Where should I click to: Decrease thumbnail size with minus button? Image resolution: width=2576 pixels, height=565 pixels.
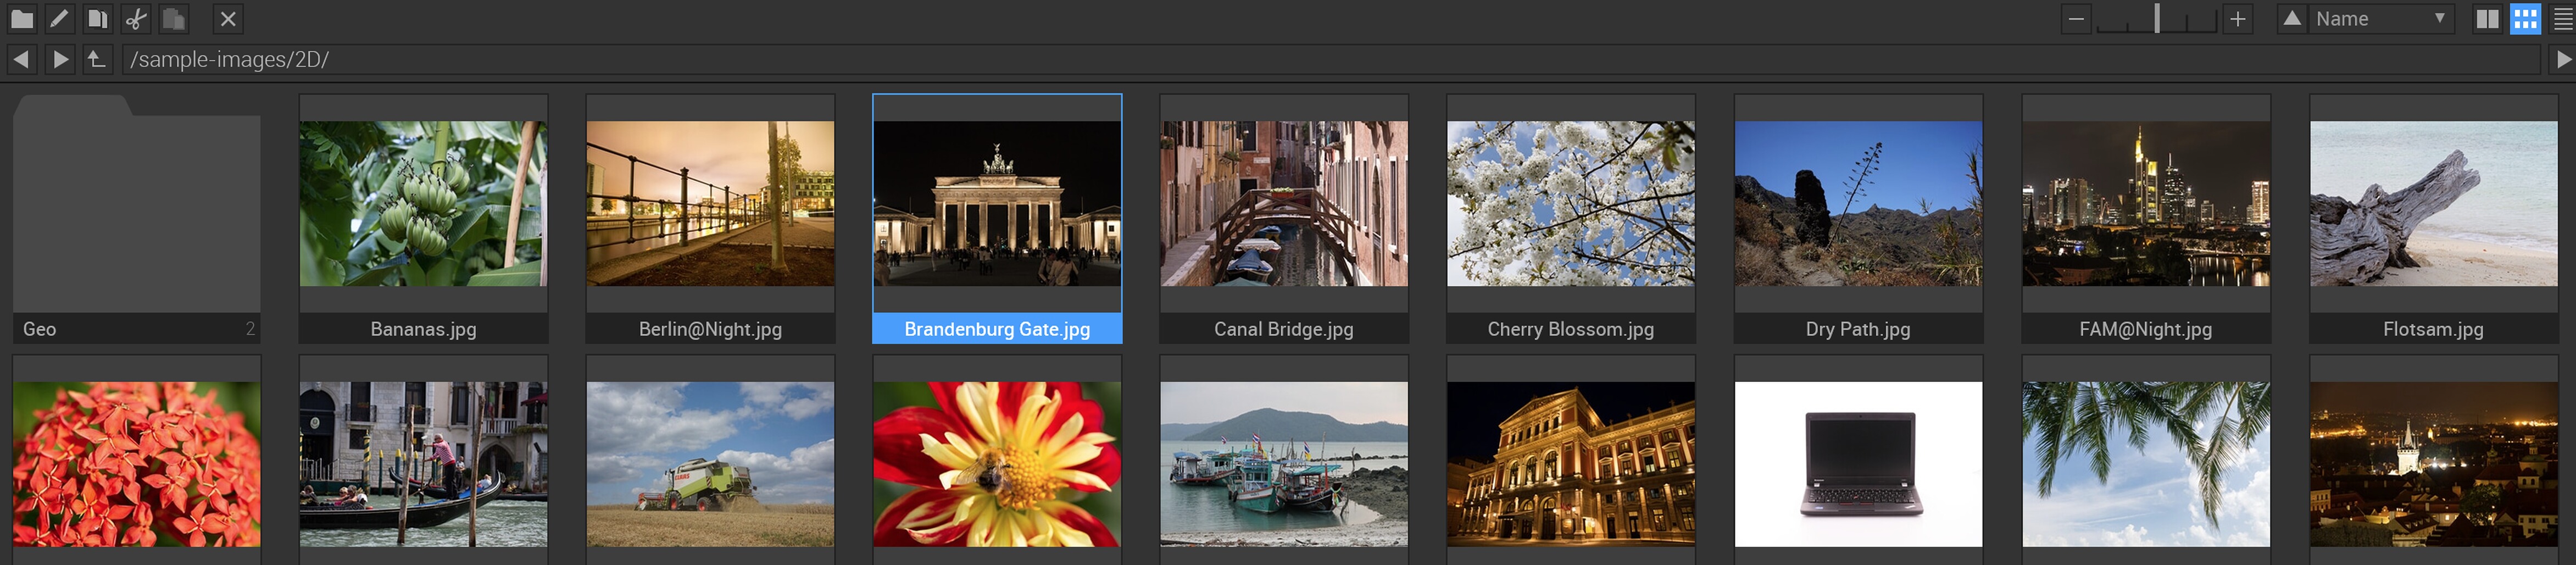click(2076, 19)
